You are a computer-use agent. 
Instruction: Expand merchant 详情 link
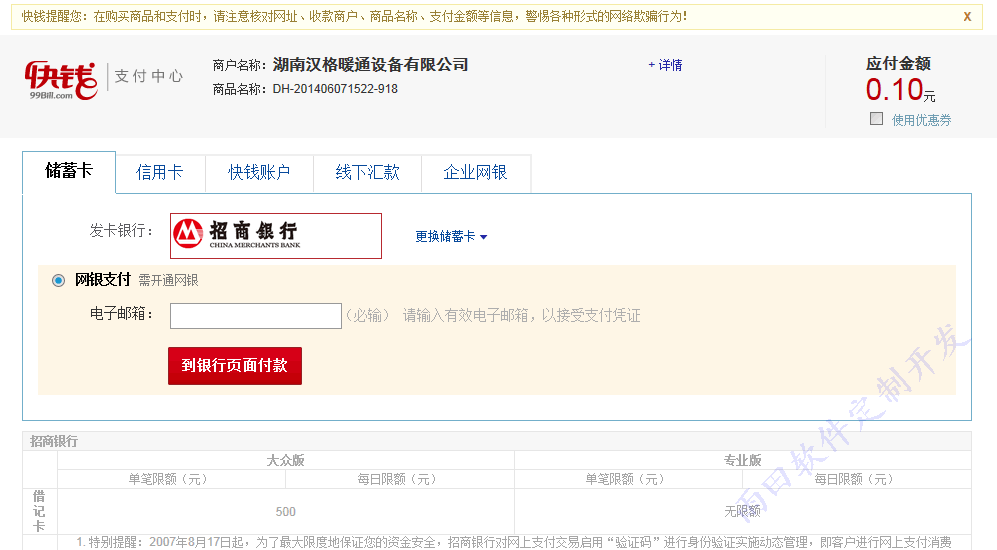pos(665,65)
